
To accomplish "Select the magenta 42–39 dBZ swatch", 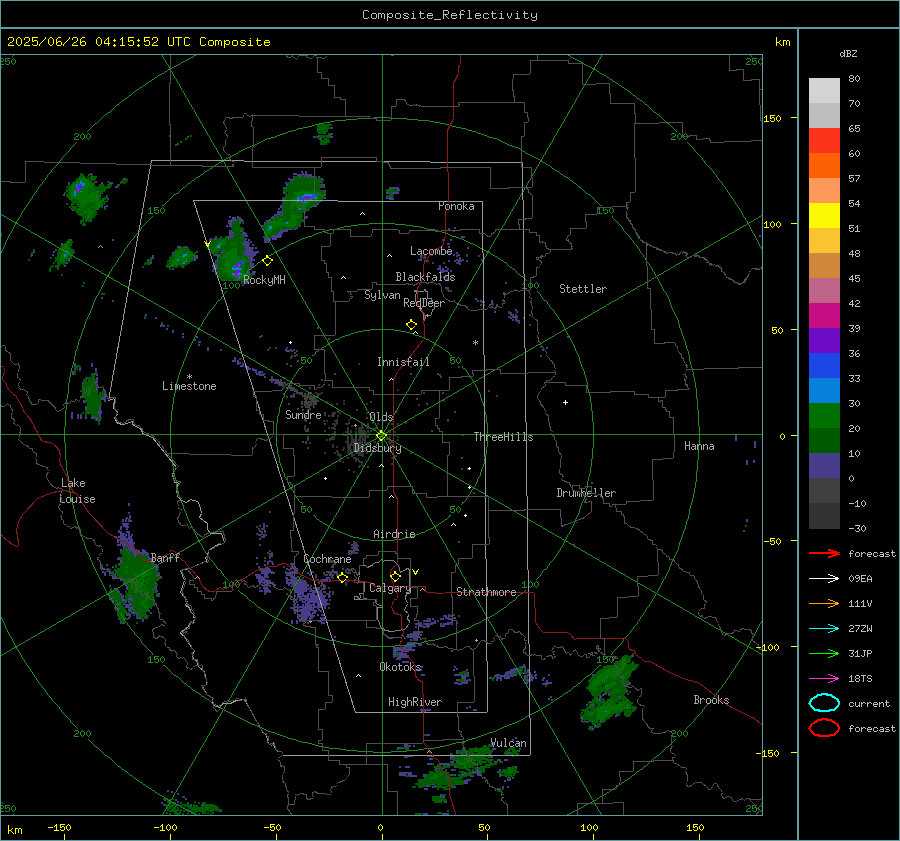I will click(824, 316).
